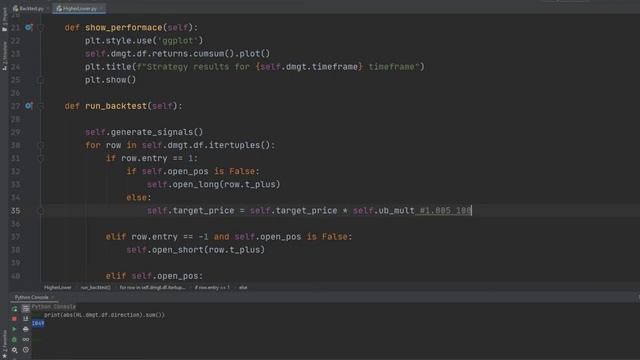Click Python file icon on HigherLower.py tab
Viewport: 640px width, 360px height.
tap(59, 8)
